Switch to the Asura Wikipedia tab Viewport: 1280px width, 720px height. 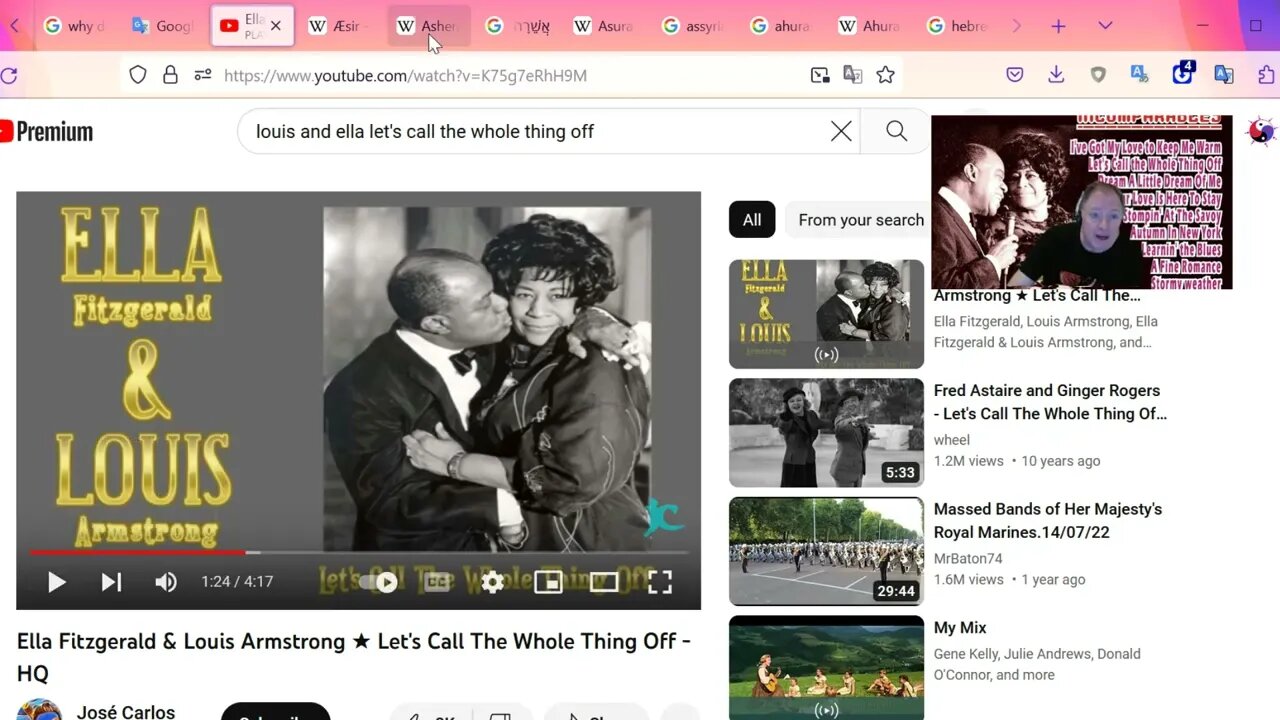click(604, 26)
